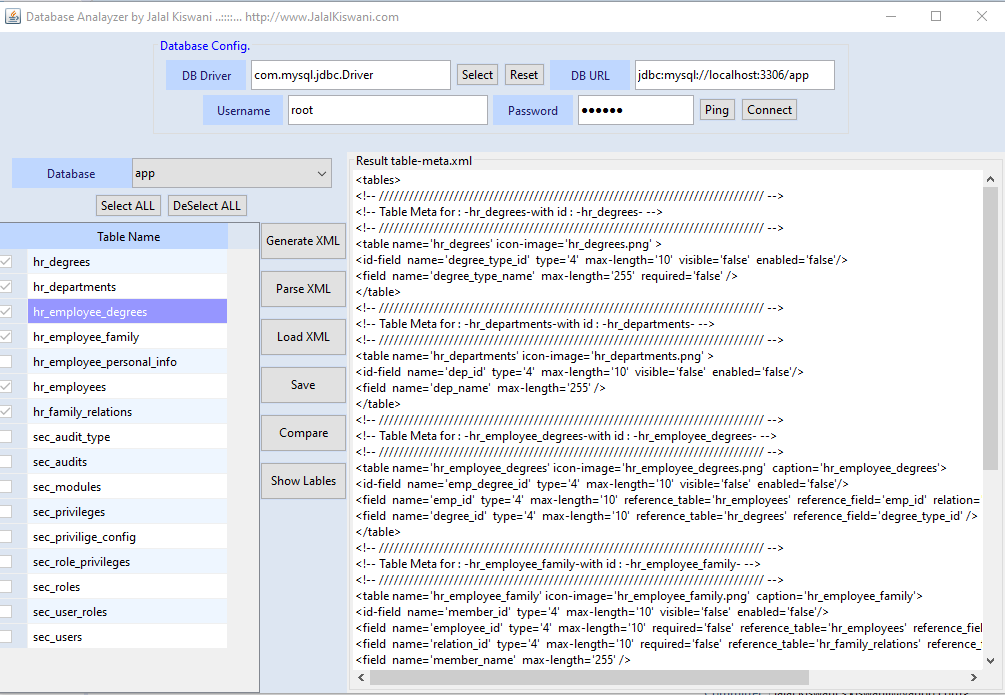Connect to the database
Image resolution: width=1005 pixels, height=695 pixels.
click(769, 110)
